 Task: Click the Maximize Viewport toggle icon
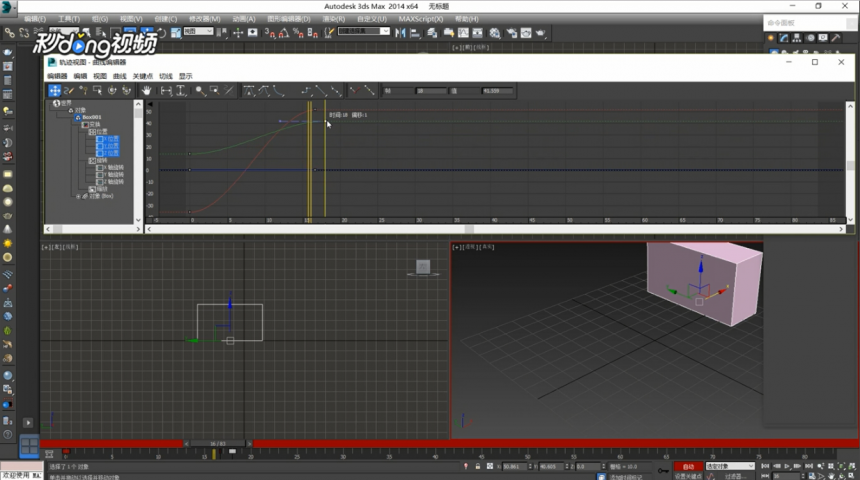point(851,476)
